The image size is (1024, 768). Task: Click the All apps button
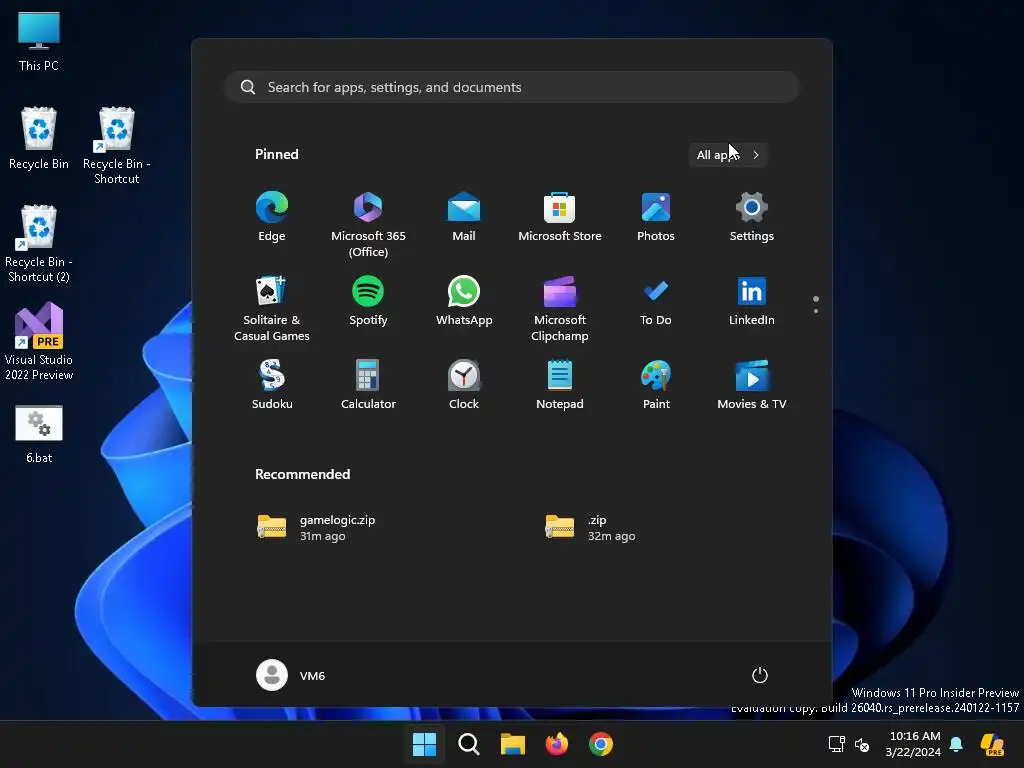click(728, 155)
